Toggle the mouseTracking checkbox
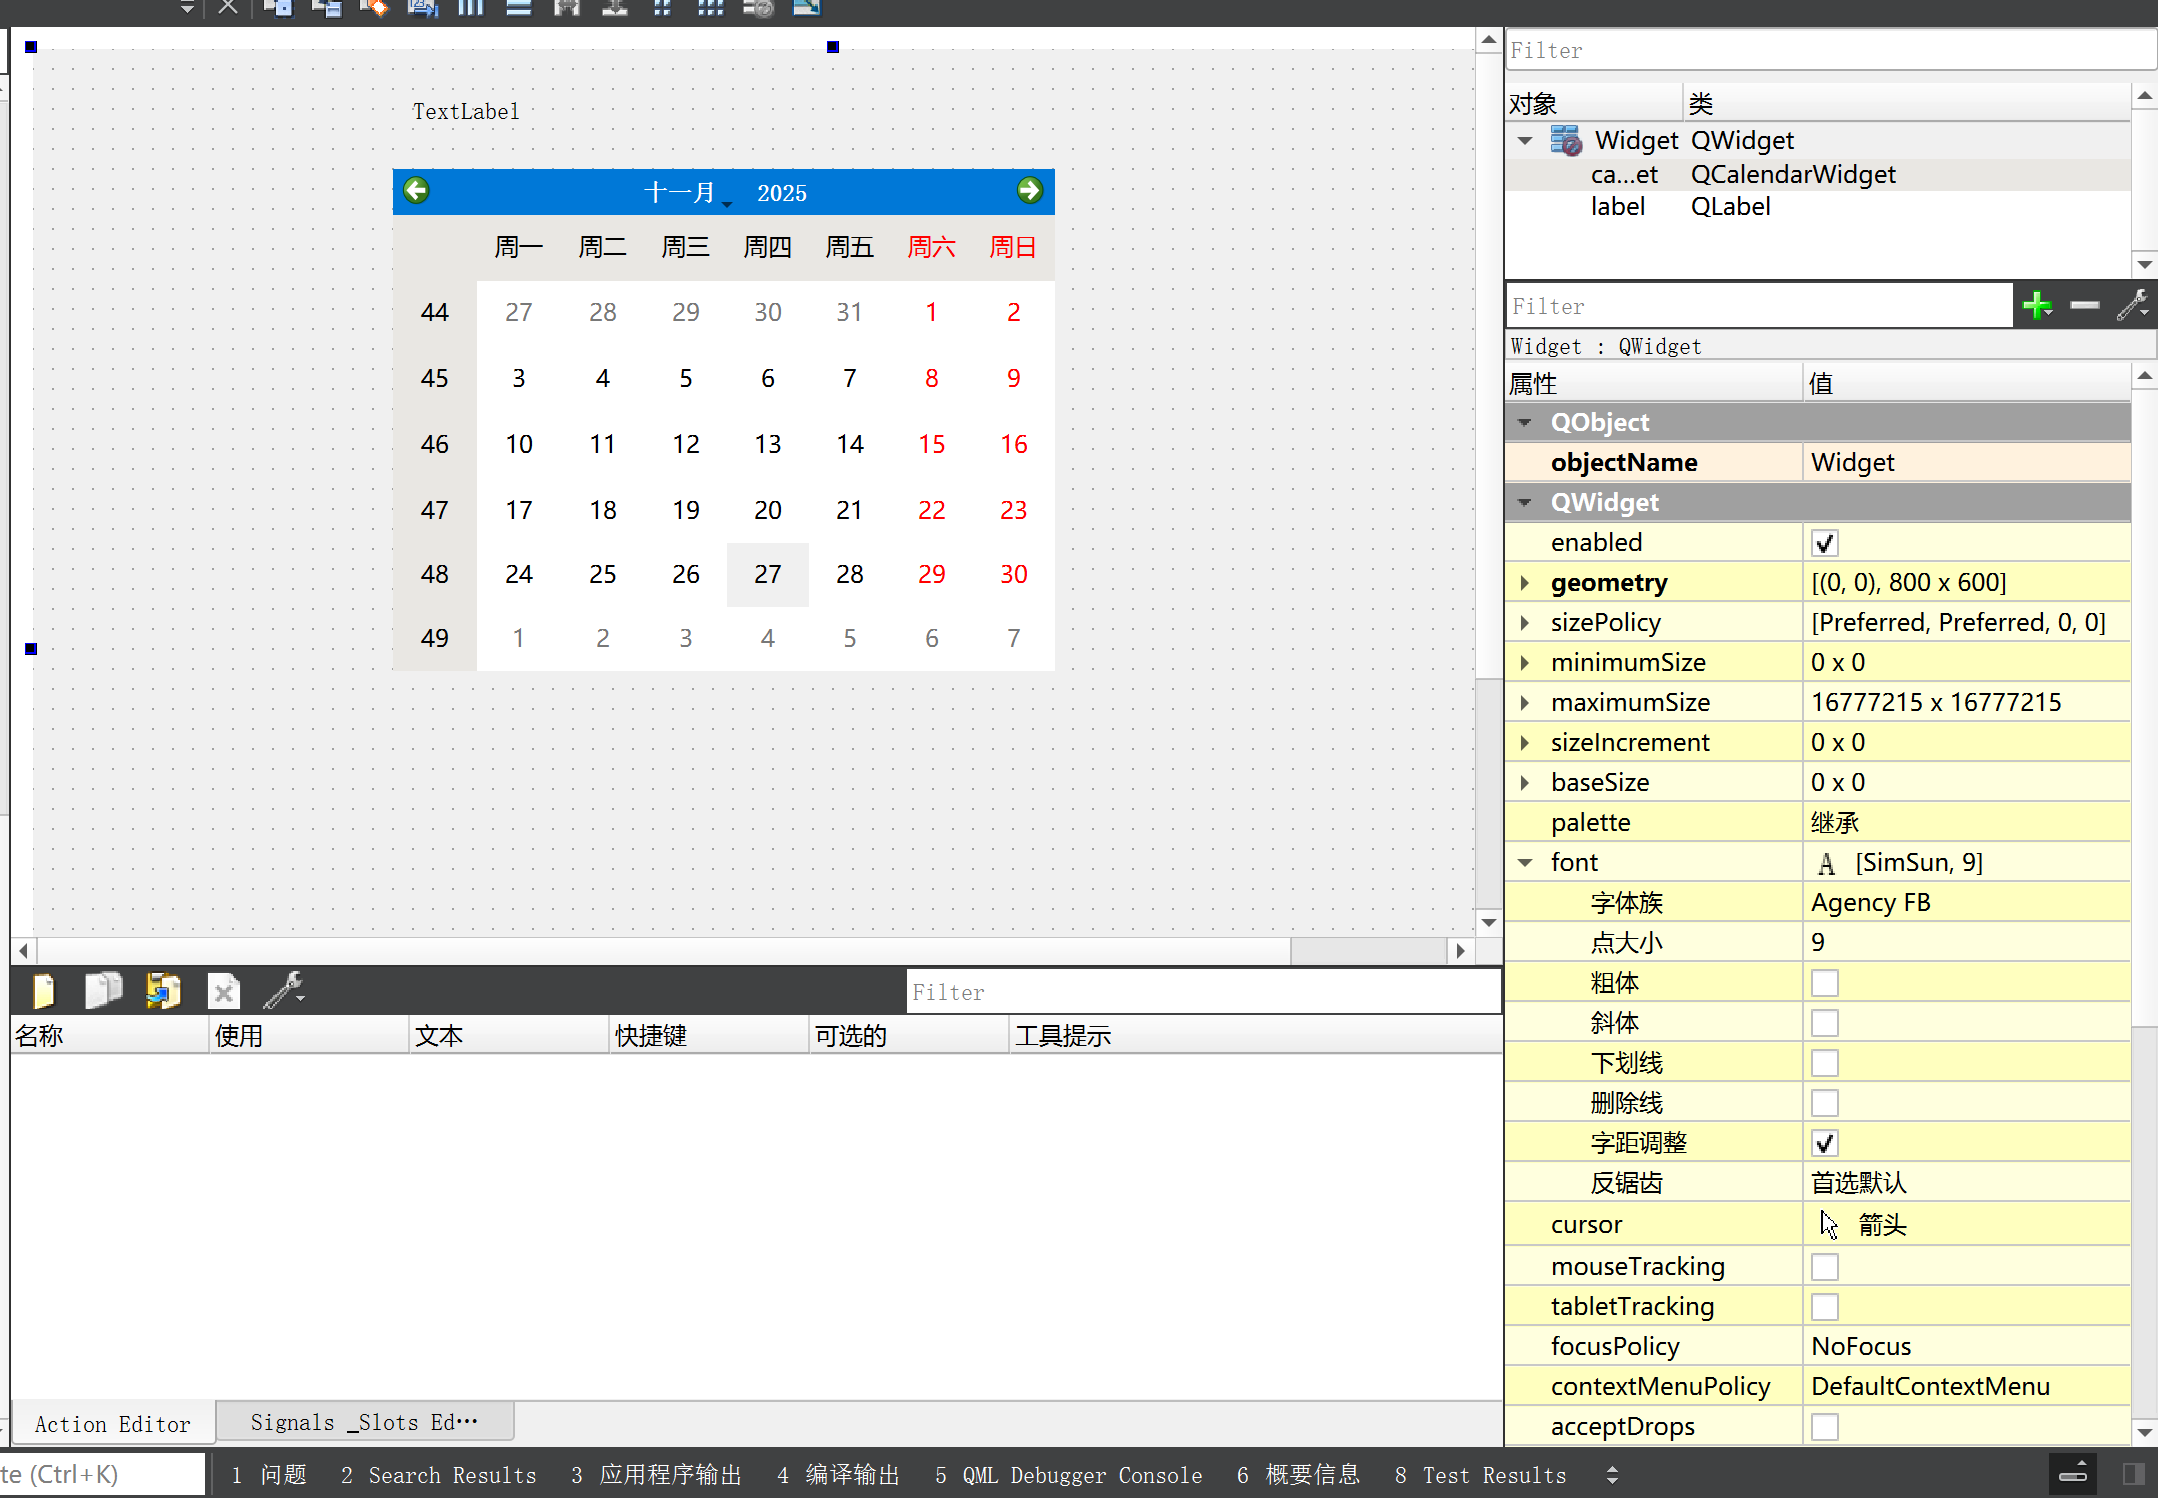 [x=1824, y=1267]
